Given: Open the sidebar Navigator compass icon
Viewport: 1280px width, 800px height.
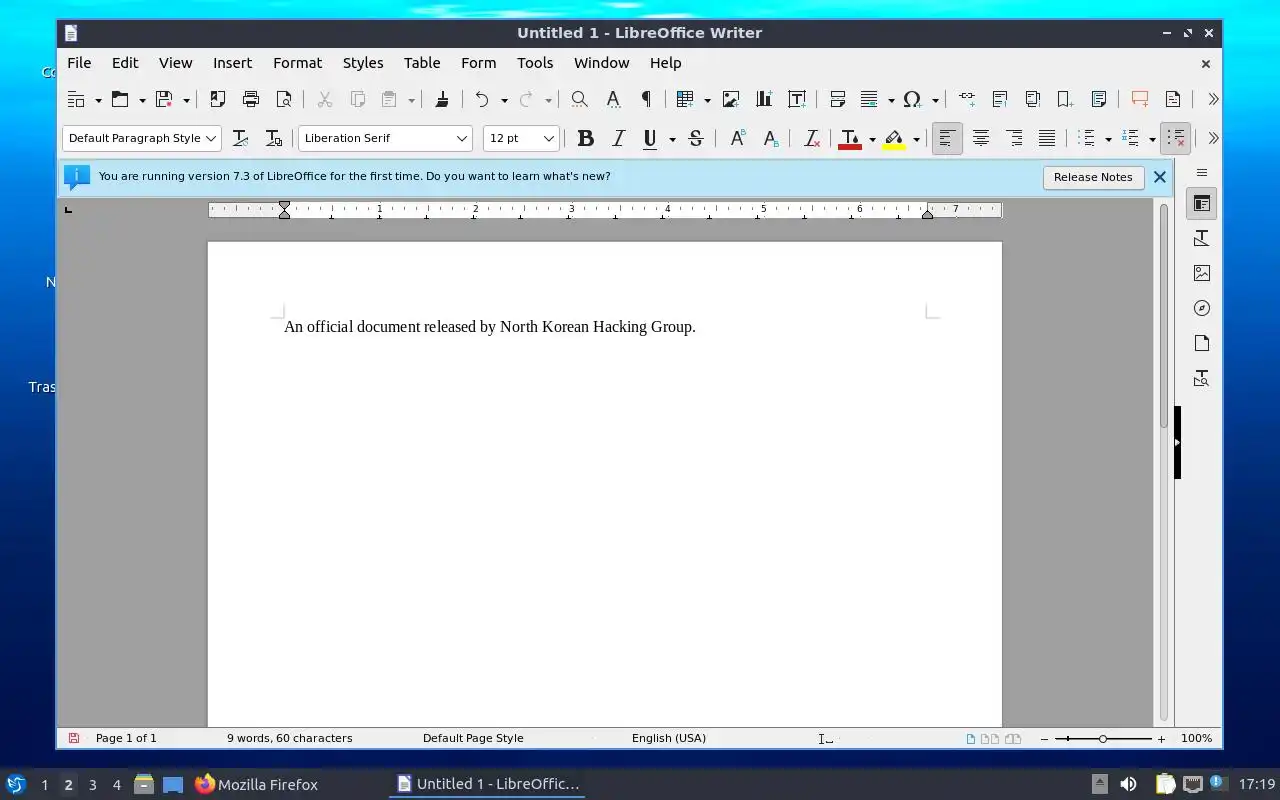Looking at the screenshot, I should [x=1201, y=308].
